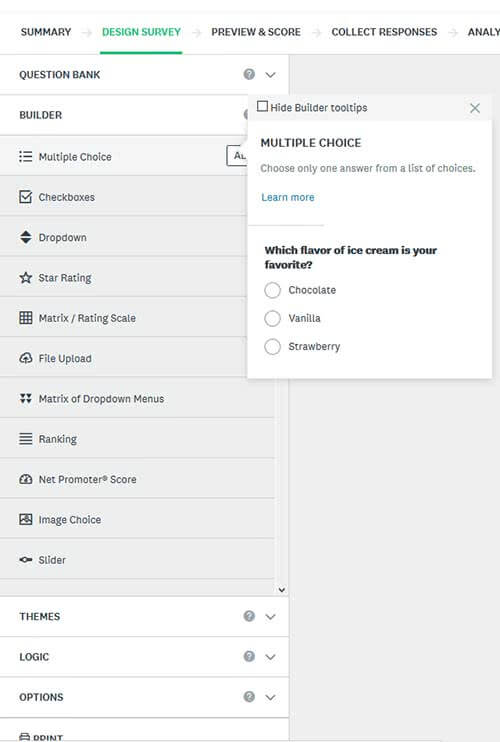Click the Image Choice picture icon
This screenshot has height=742, width=500.
click(26, 520)
